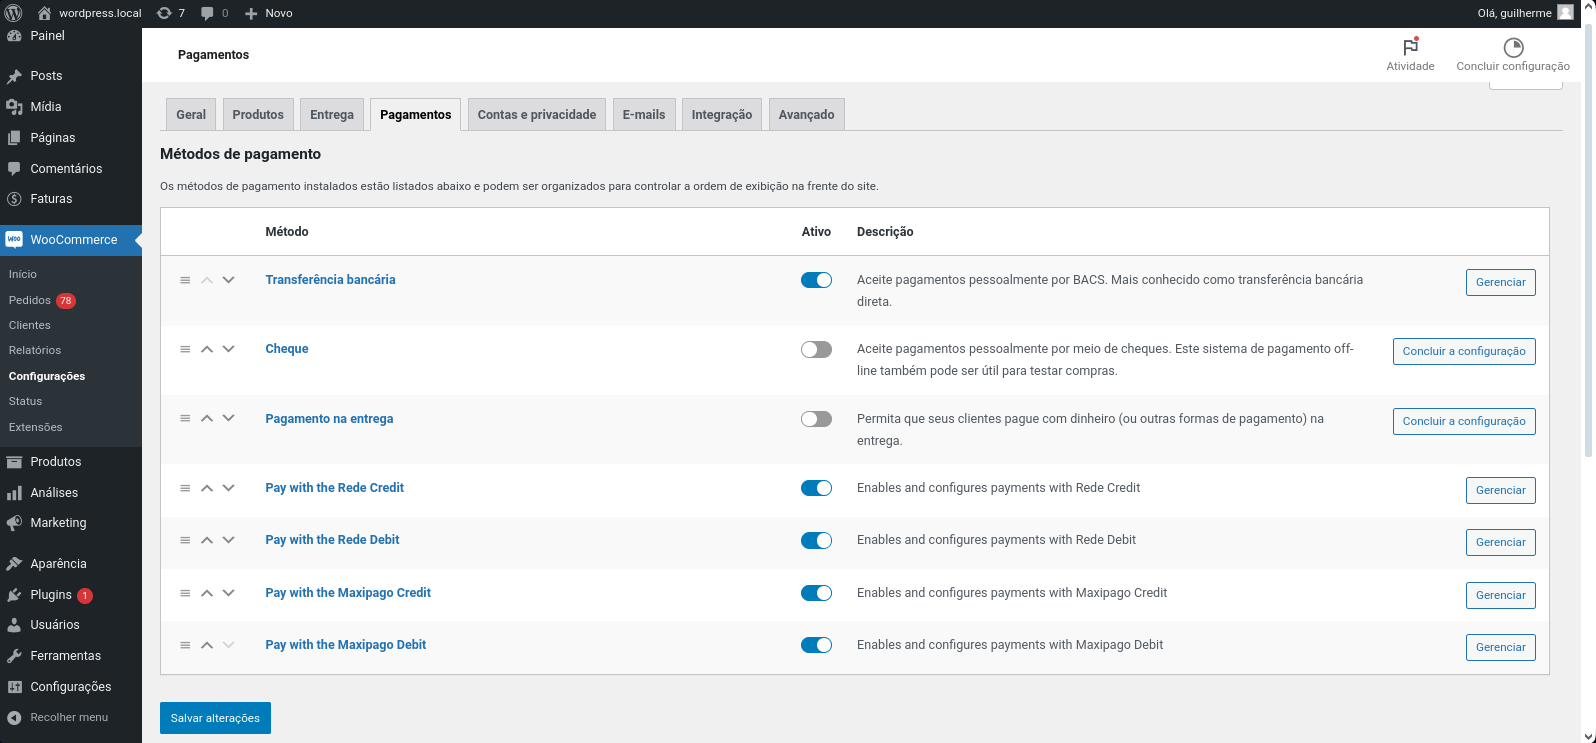Click Gerenciar for Rede Debit

tap(1501, 542)
